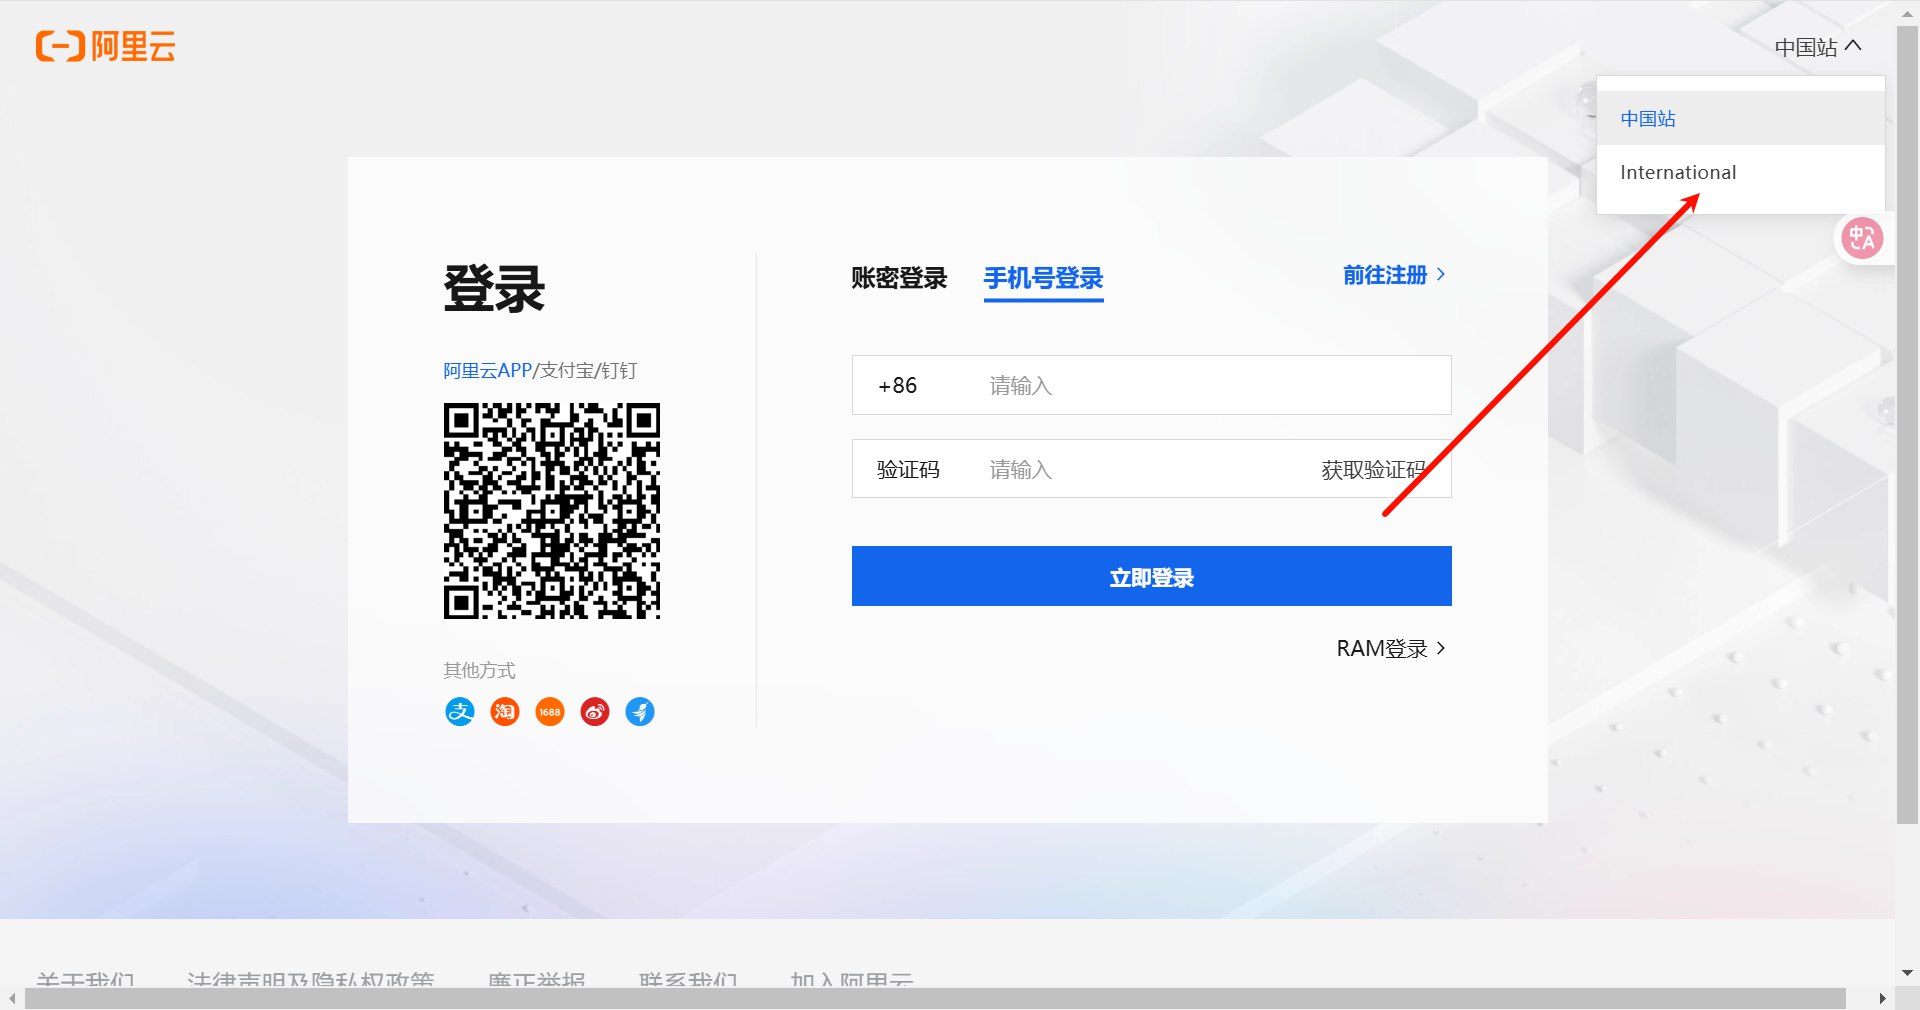Select the 手机号登录 tab
Screen dimensions: 1920x1010
1043,278
